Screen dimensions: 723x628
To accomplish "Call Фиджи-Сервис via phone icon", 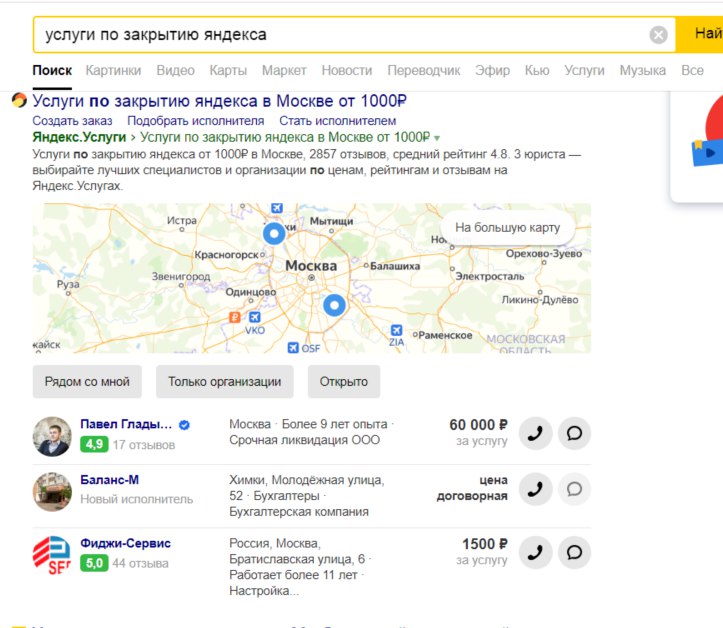I will point(535,552).
